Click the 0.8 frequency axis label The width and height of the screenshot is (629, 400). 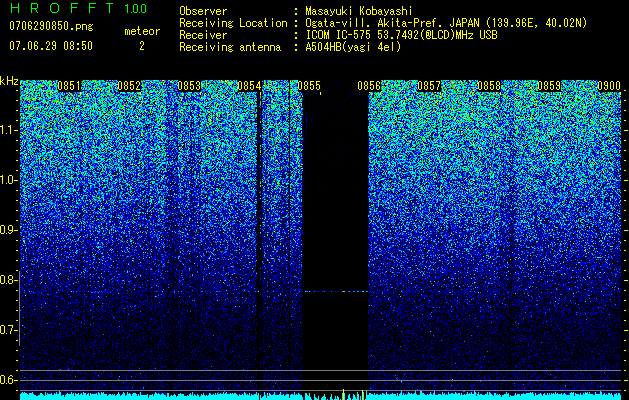coord(7,280)
